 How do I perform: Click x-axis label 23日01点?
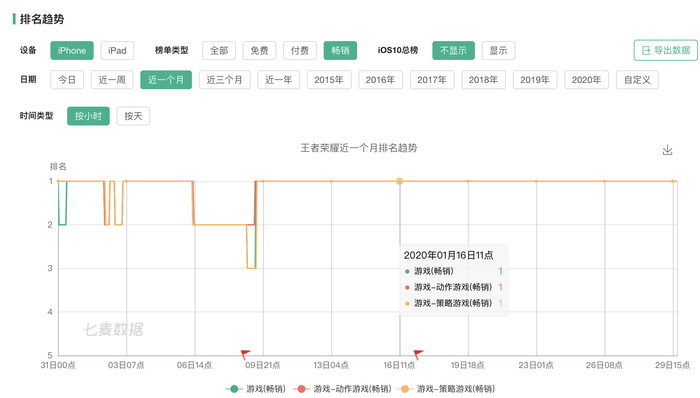click(x=536, y=365)
